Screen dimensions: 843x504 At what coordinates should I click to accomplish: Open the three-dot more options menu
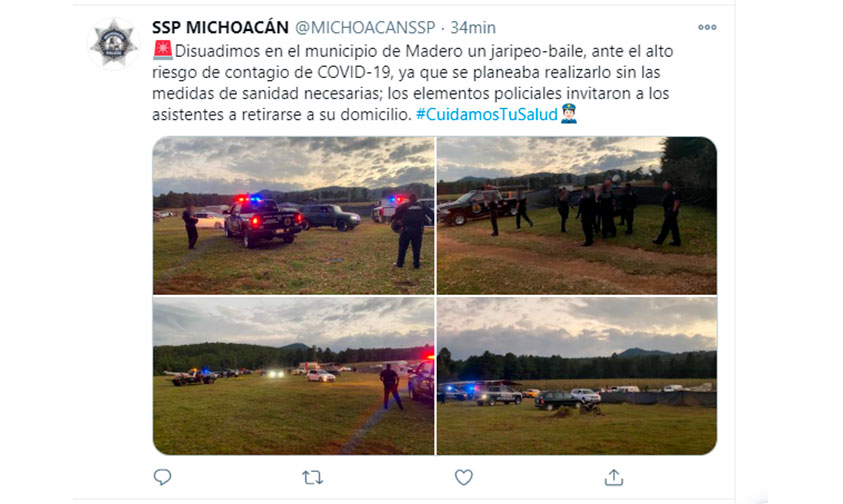click(x=707, y=27)
